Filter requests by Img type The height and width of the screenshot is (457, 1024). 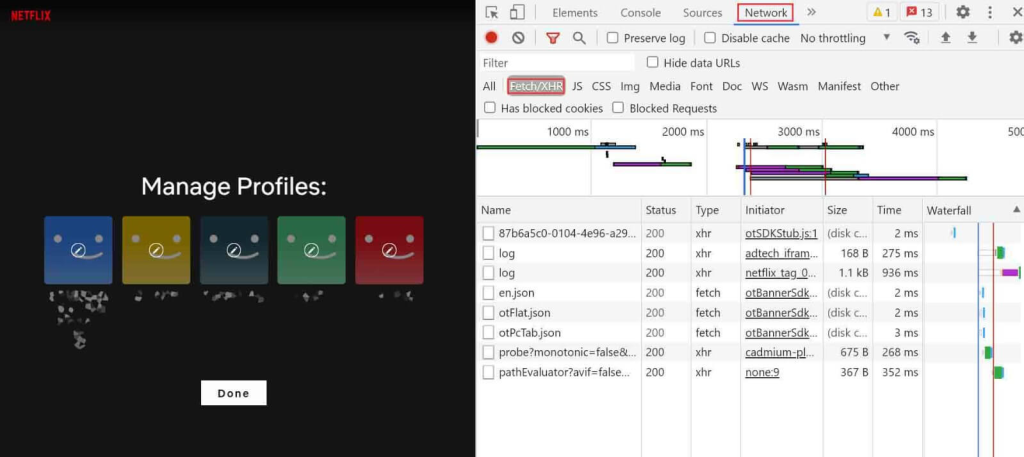click(630, 86)
